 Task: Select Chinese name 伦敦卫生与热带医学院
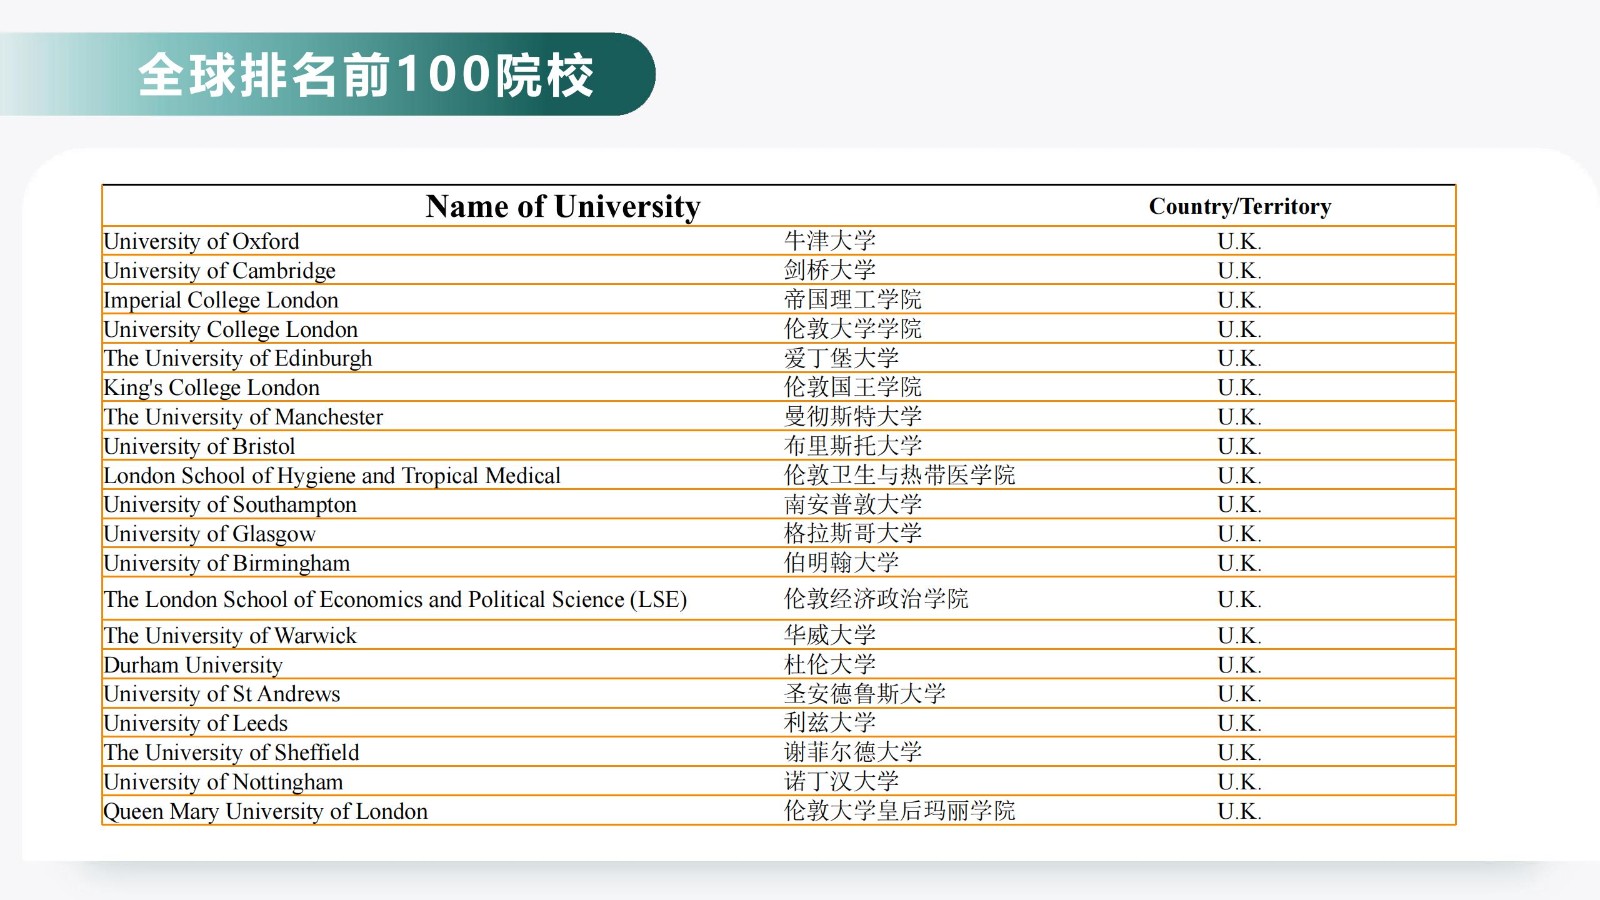pyautogui.click(x=899, y=475)
